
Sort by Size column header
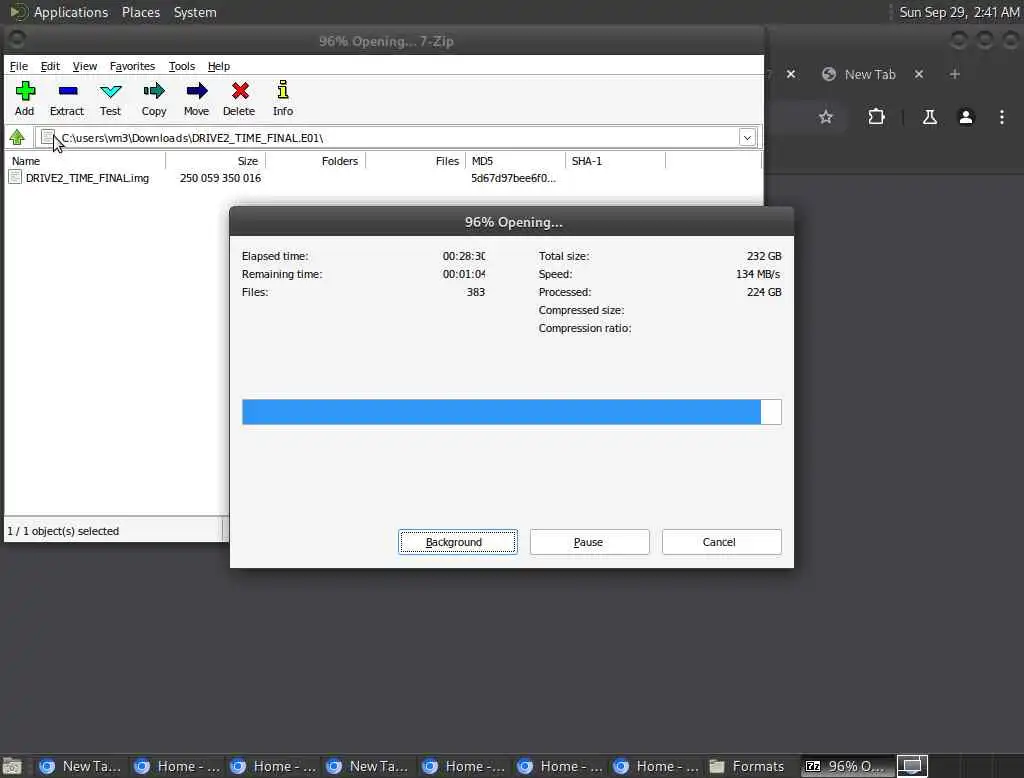[216, 161]
